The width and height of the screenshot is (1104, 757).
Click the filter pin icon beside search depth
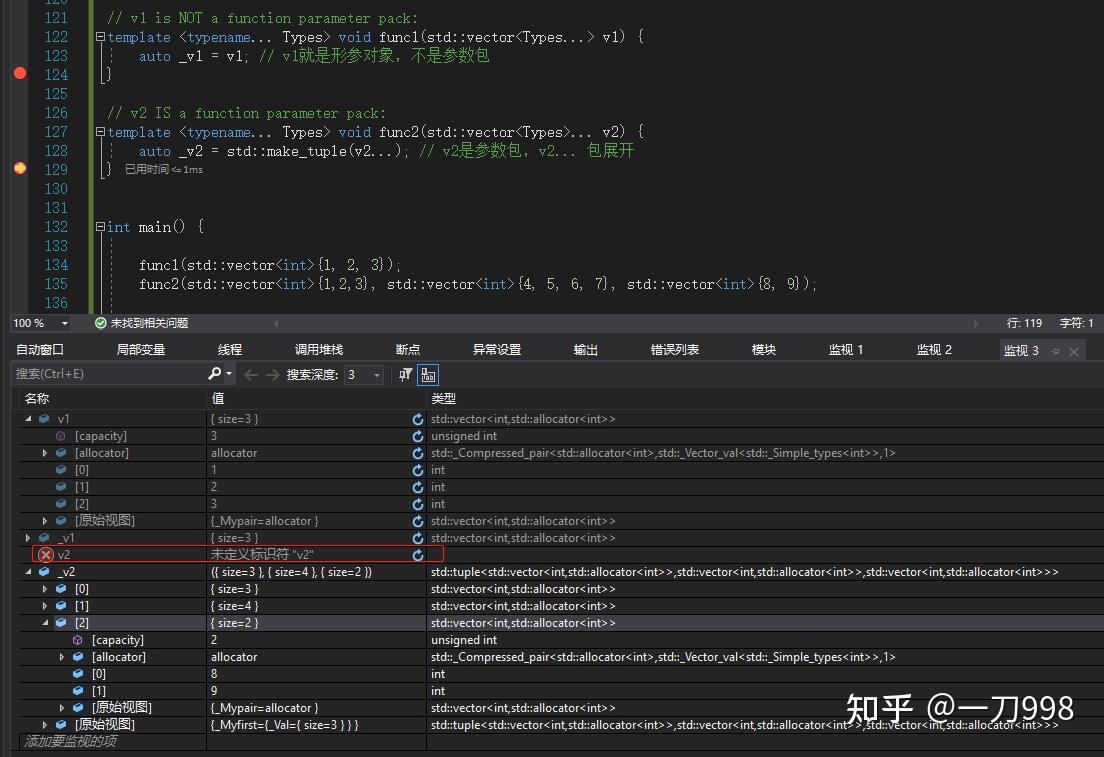[x=405, y=375]
